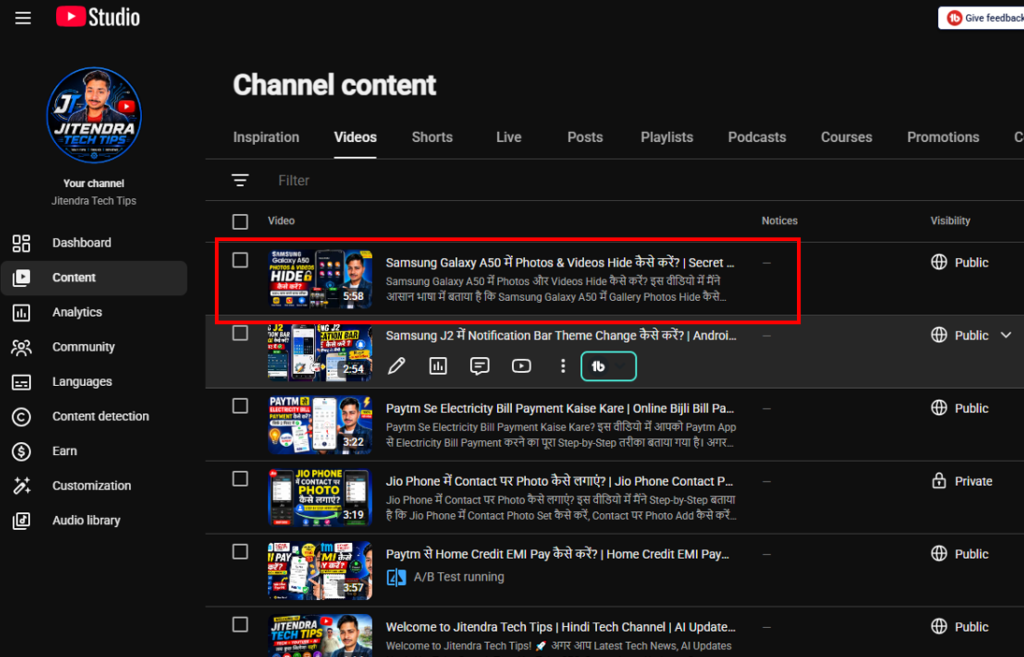This screenshot has height=657, width=1024.
Task: Open Samsung Galaxy A50 video title link
Action: [x=560, y=263]
